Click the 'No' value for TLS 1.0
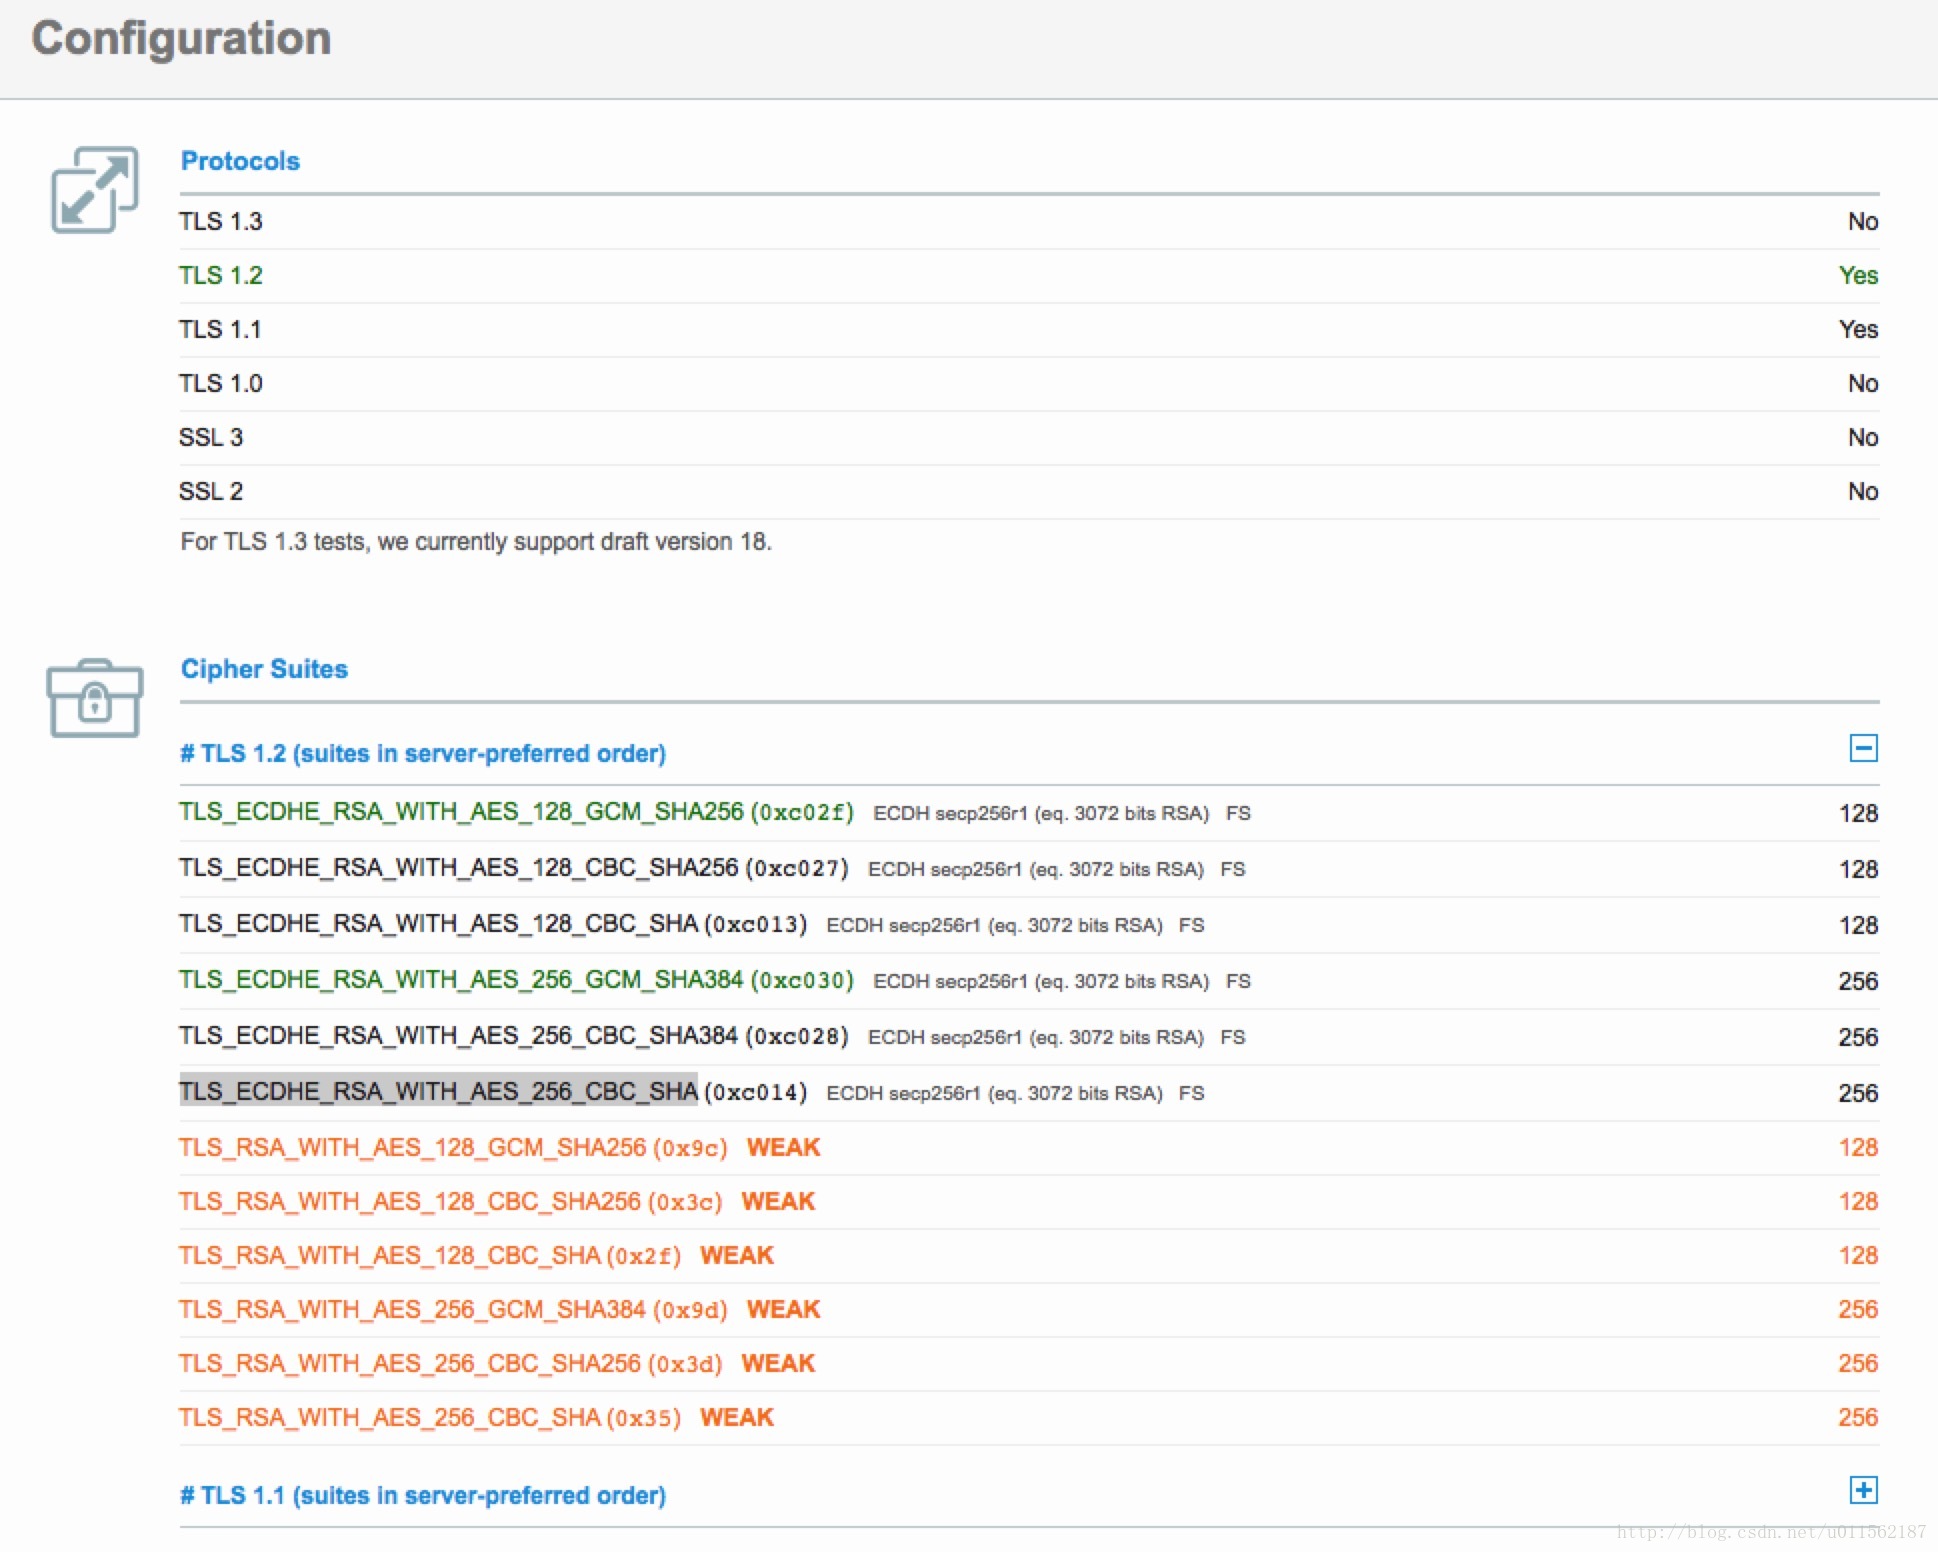The image size is (1938, 1552). (1863, 383)
